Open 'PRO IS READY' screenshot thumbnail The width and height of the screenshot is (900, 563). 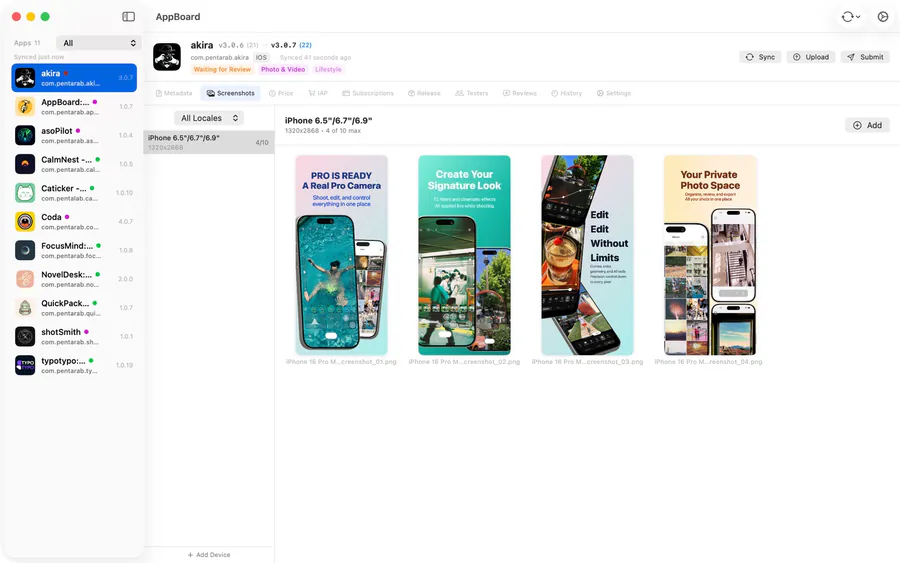point(342,255)
